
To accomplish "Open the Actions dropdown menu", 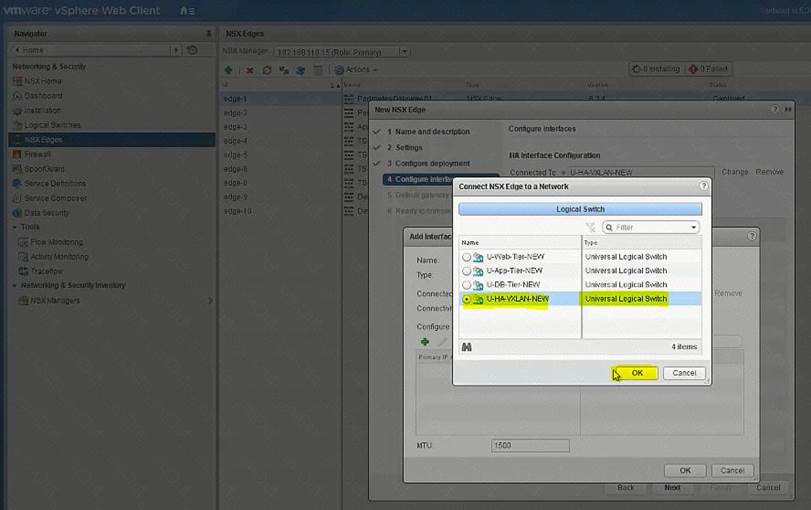I will click(355, 70).
